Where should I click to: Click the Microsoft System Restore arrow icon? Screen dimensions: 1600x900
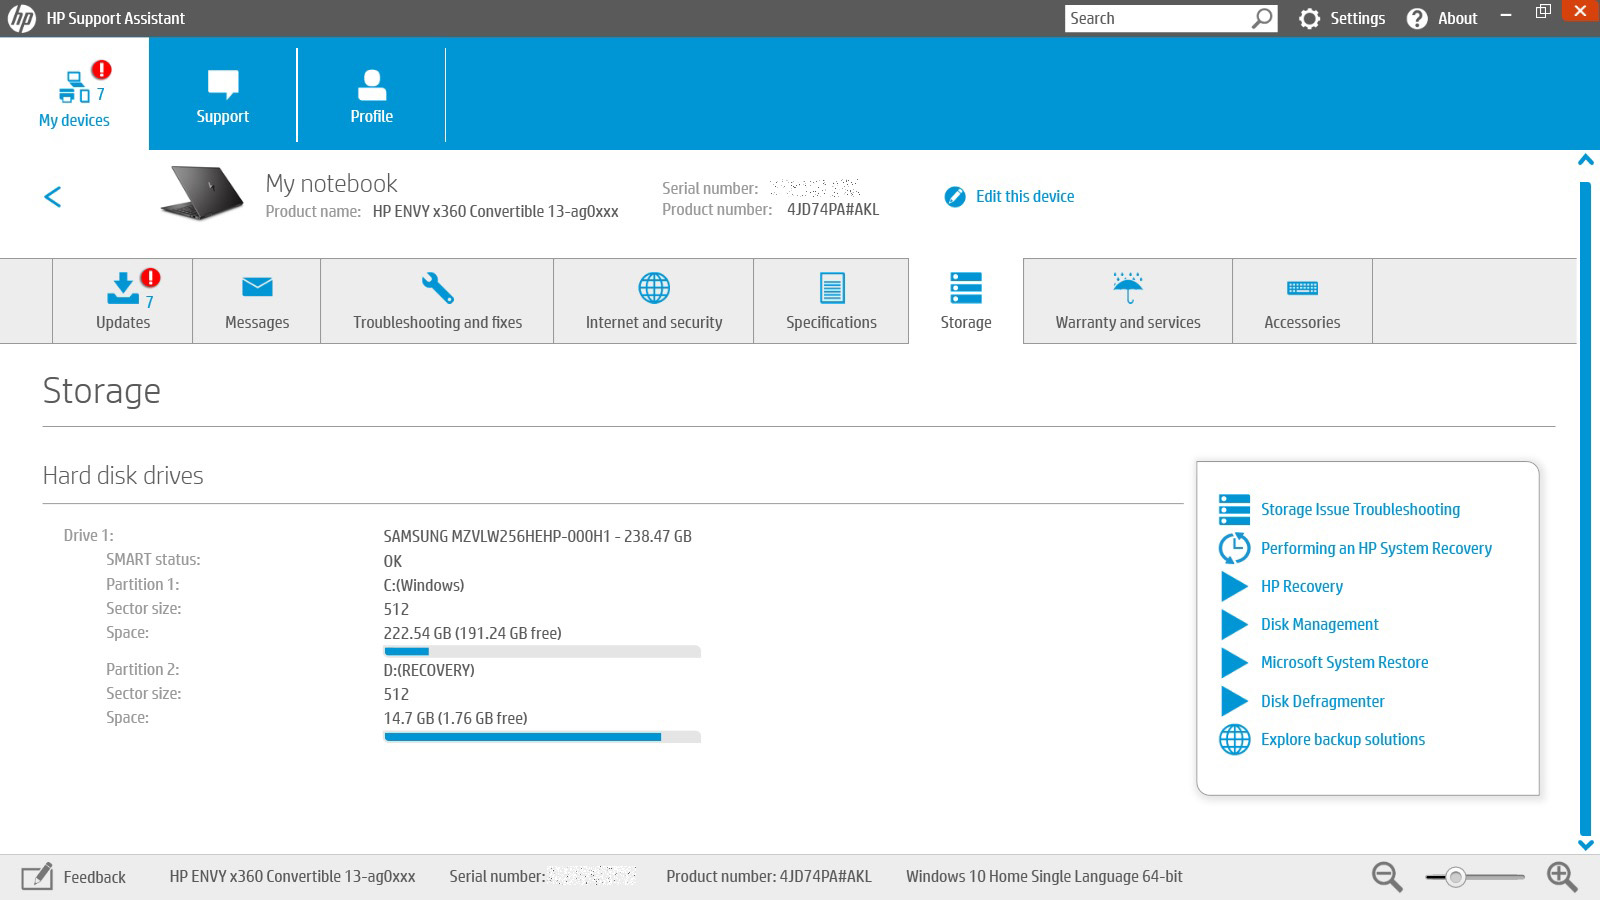tap(1234, 662)
